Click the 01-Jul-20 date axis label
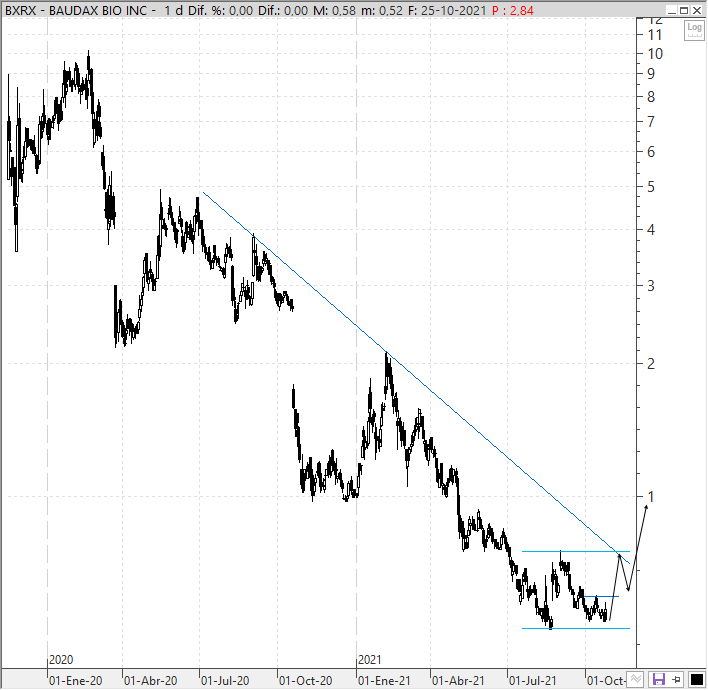This screenshot has width=708, height=690. (225, 681)
